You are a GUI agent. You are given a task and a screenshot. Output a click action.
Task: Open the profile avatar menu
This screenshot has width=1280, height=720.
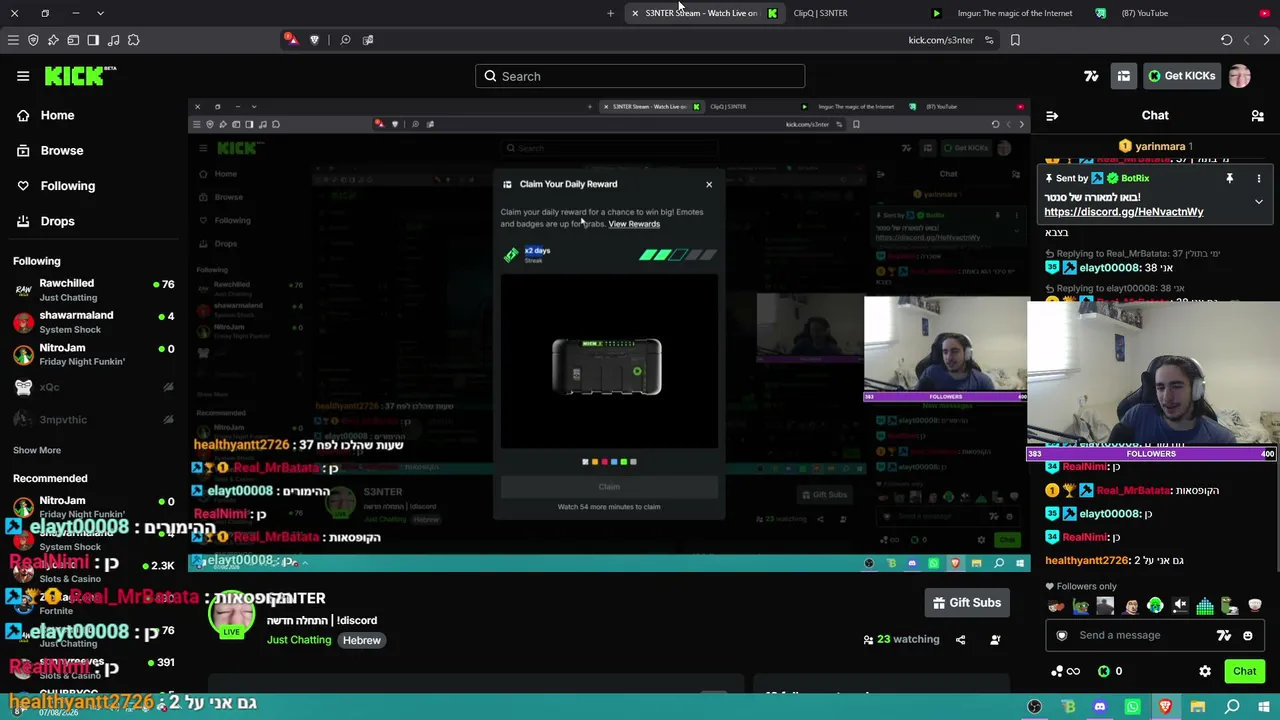(x=1240, y=76)
